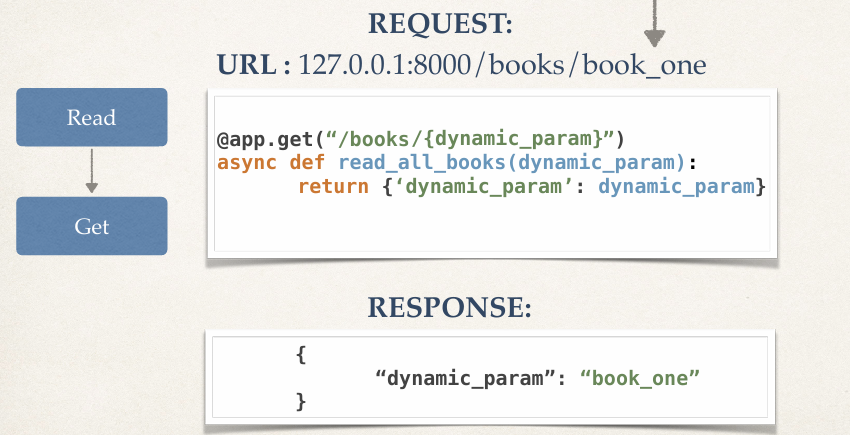Click the blue Read box

(x=92, y=117)
